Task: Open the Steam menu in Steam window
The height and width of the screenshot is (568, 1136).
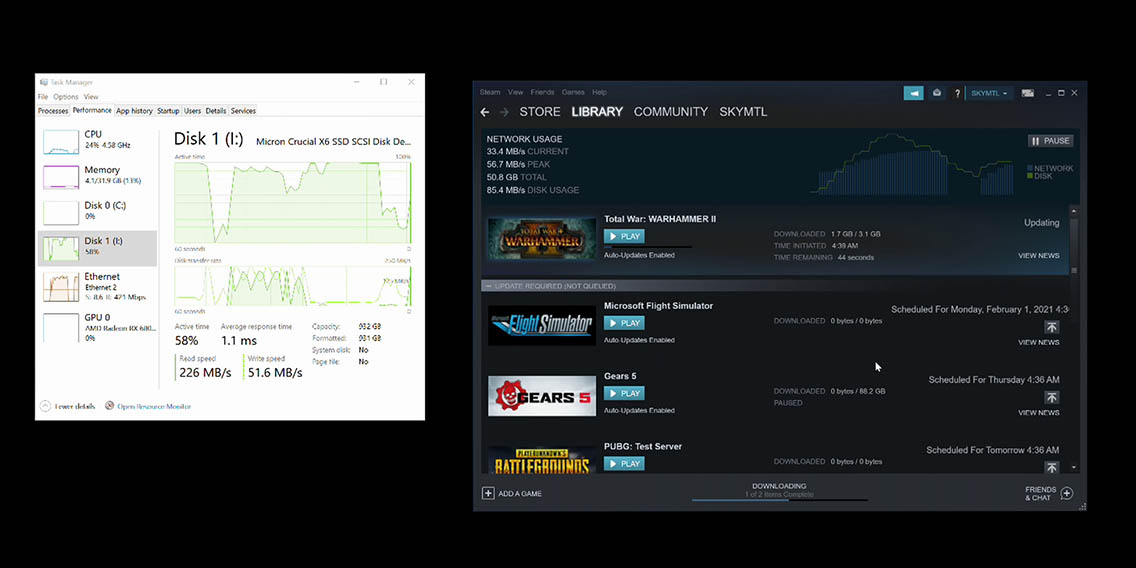Action: coord(490,92)
